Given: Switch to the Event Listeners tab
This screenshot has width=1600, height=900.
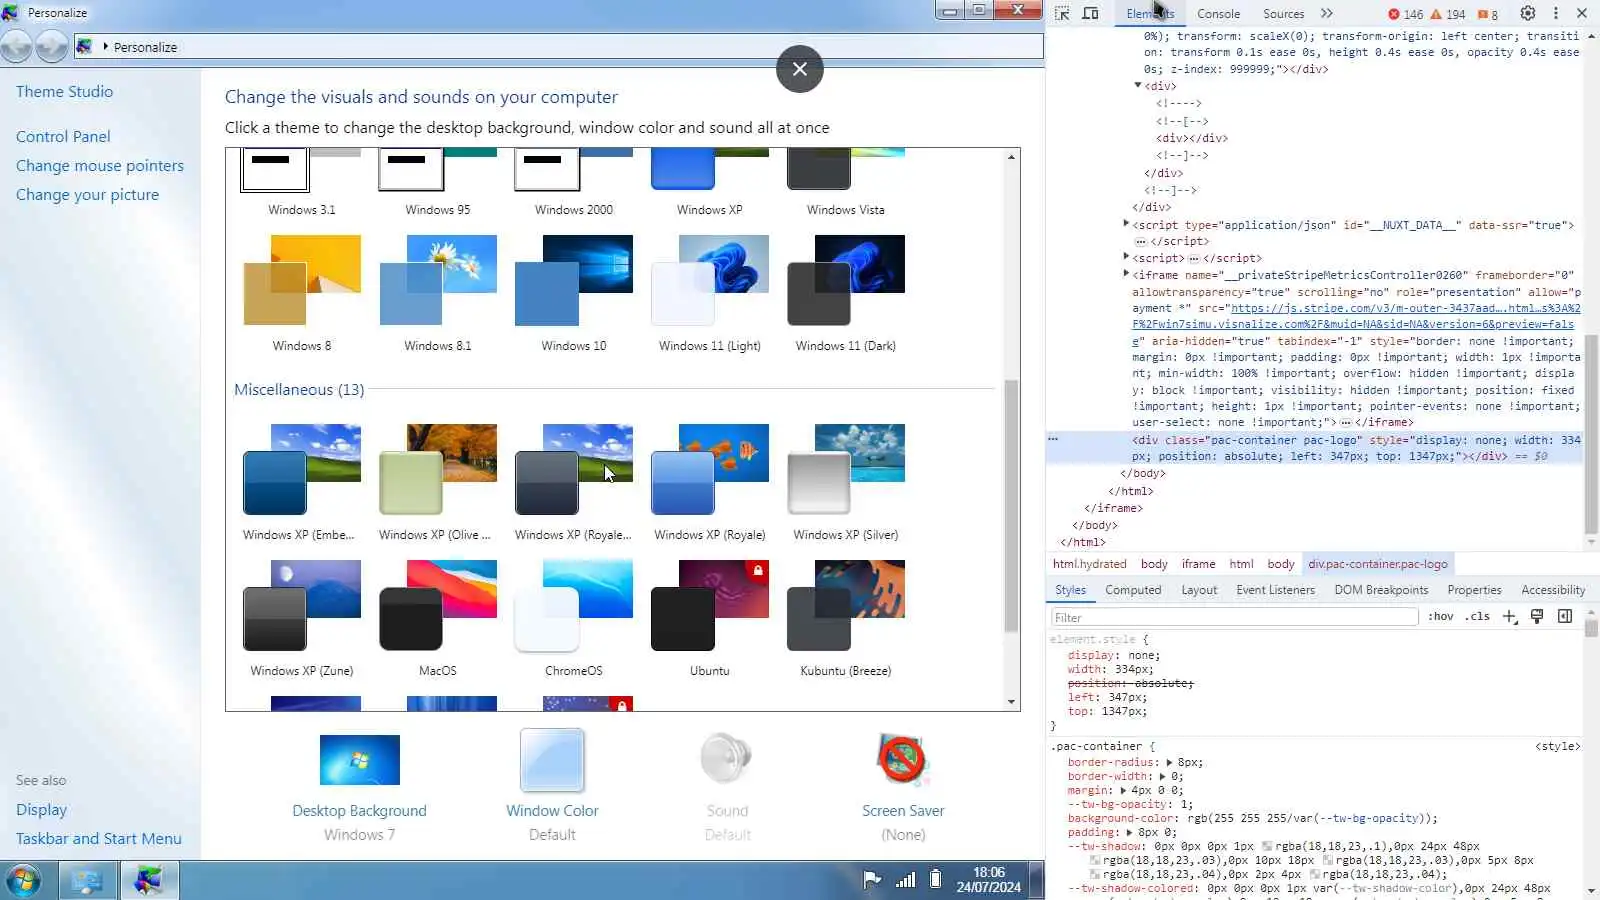Looking at the screenshot, I should (x=1275, y=590).
